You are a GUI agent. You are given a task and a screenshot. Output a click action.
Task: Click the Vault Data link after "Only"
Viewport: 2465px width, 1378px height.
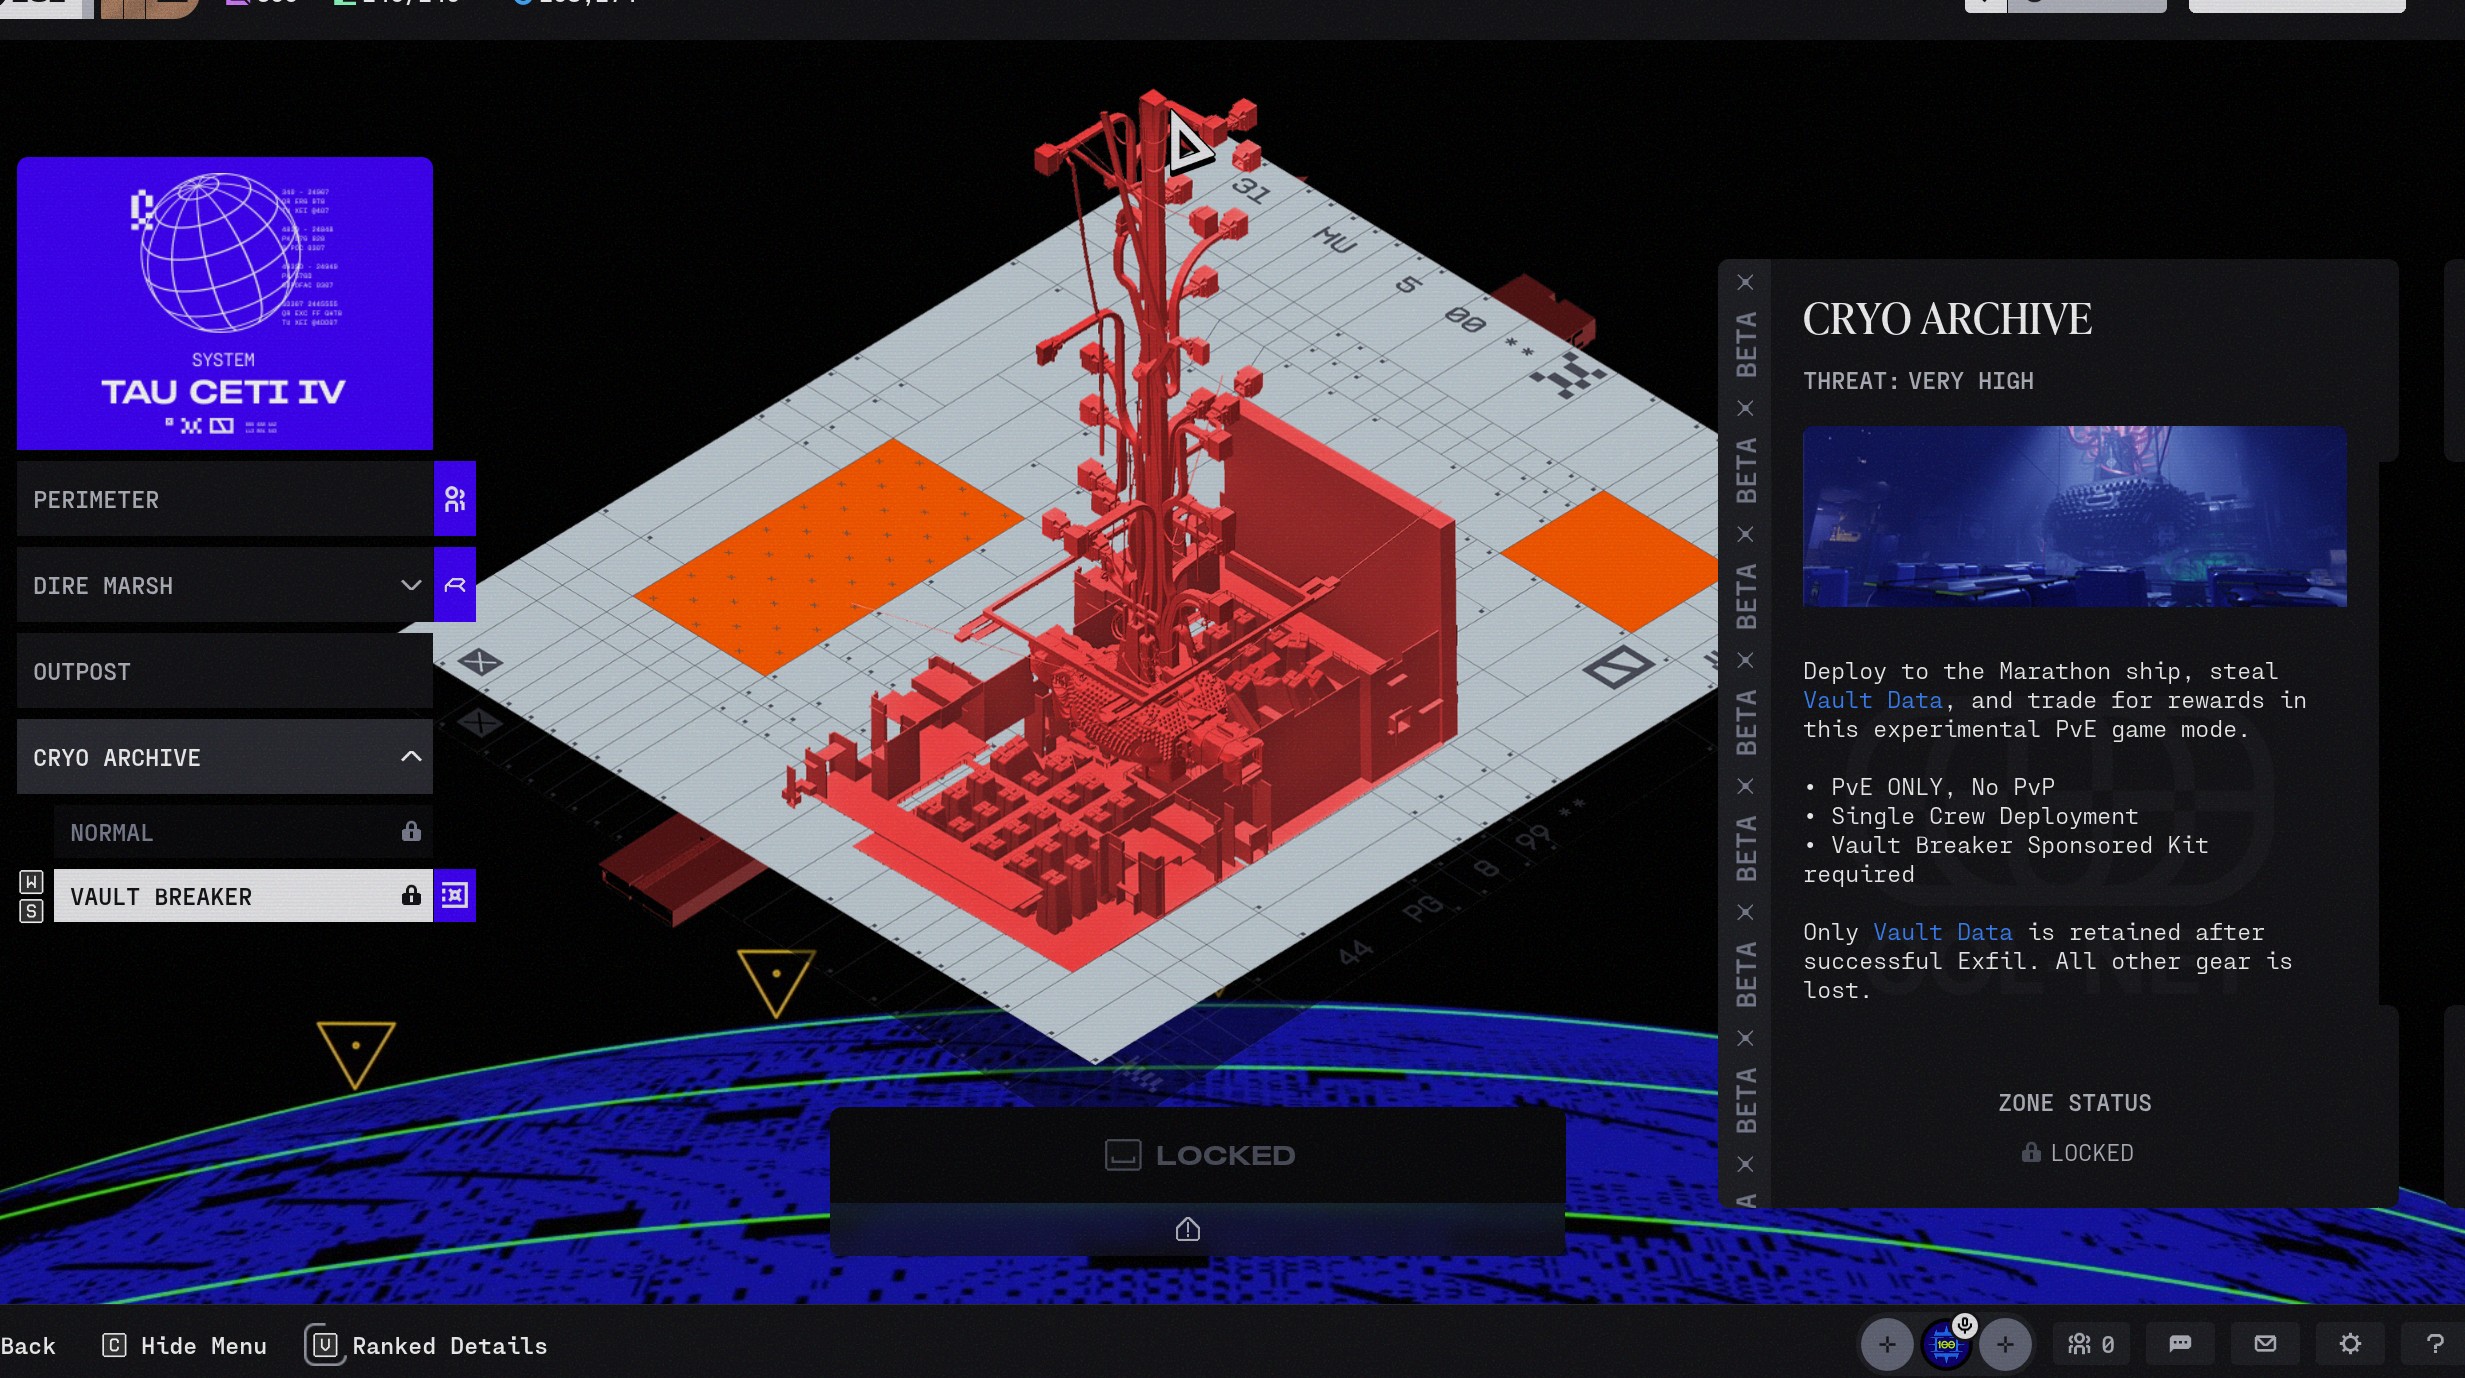1943,932
